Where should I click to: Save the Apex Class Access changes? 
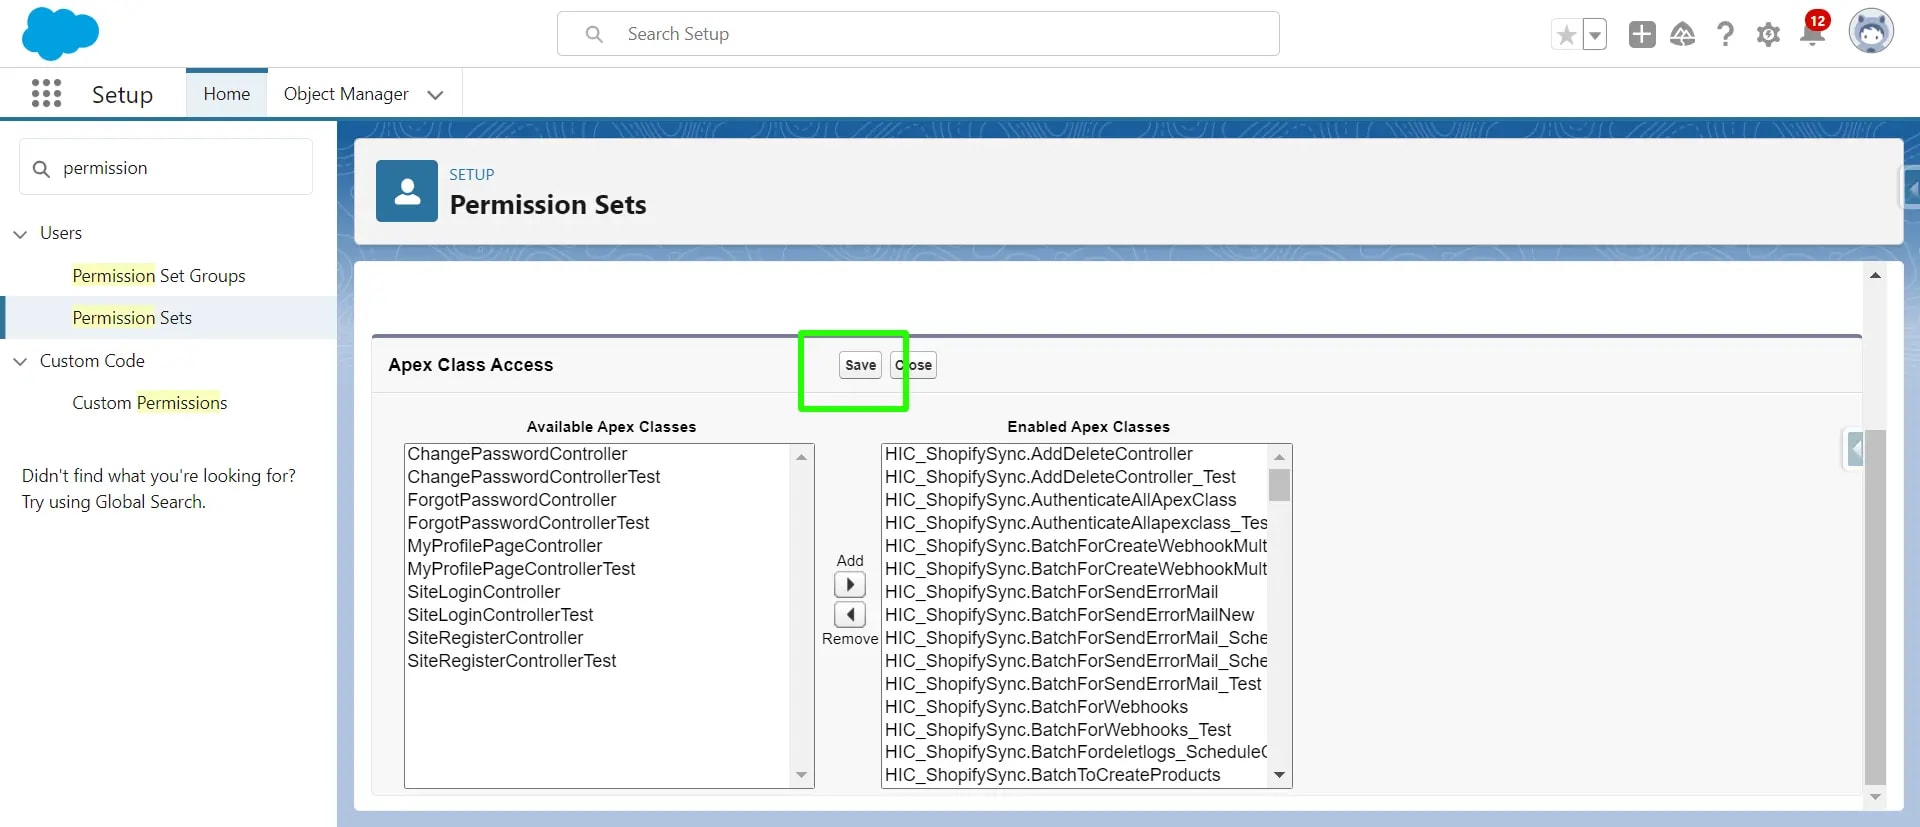860,365
